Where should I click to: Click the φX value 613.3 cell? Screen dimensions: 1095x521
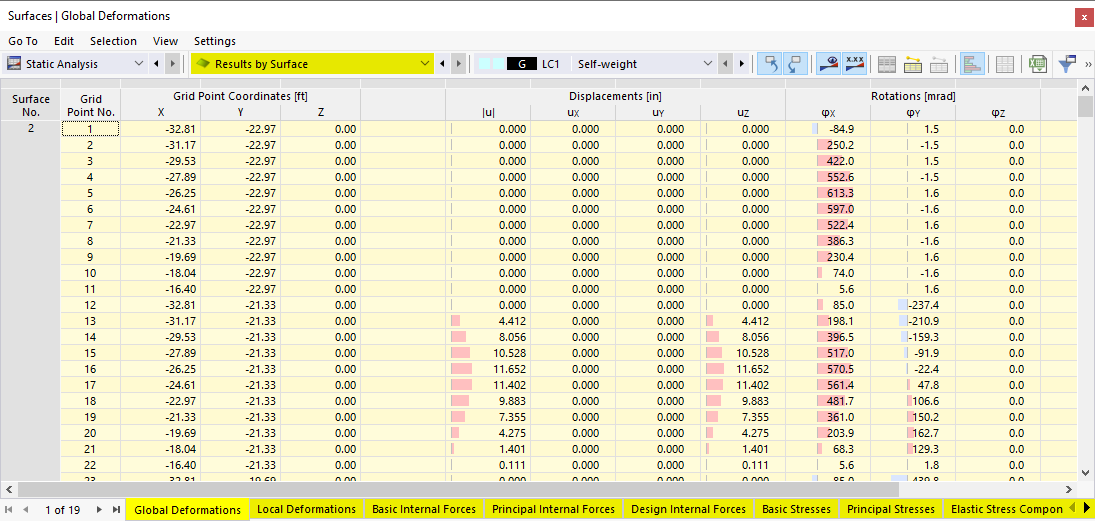(x=829, y=193)
